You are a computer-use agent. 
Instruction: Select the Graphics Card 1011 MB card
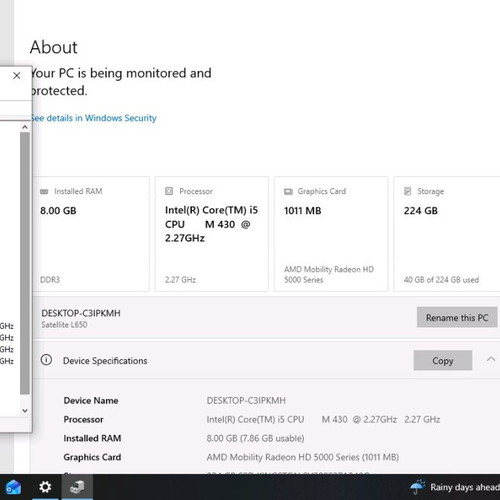click(331, 234)
